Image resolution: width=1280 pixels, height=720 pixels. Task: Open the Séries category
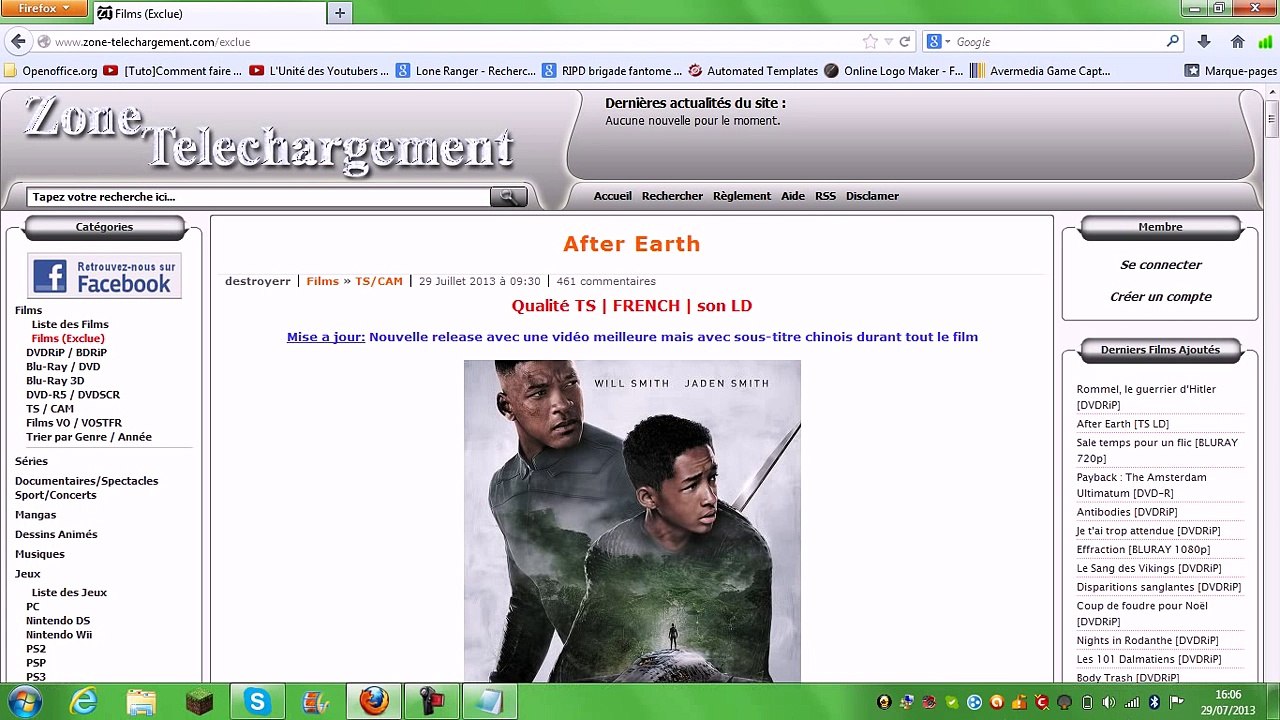pyautogui.click(x=31, y=461)
